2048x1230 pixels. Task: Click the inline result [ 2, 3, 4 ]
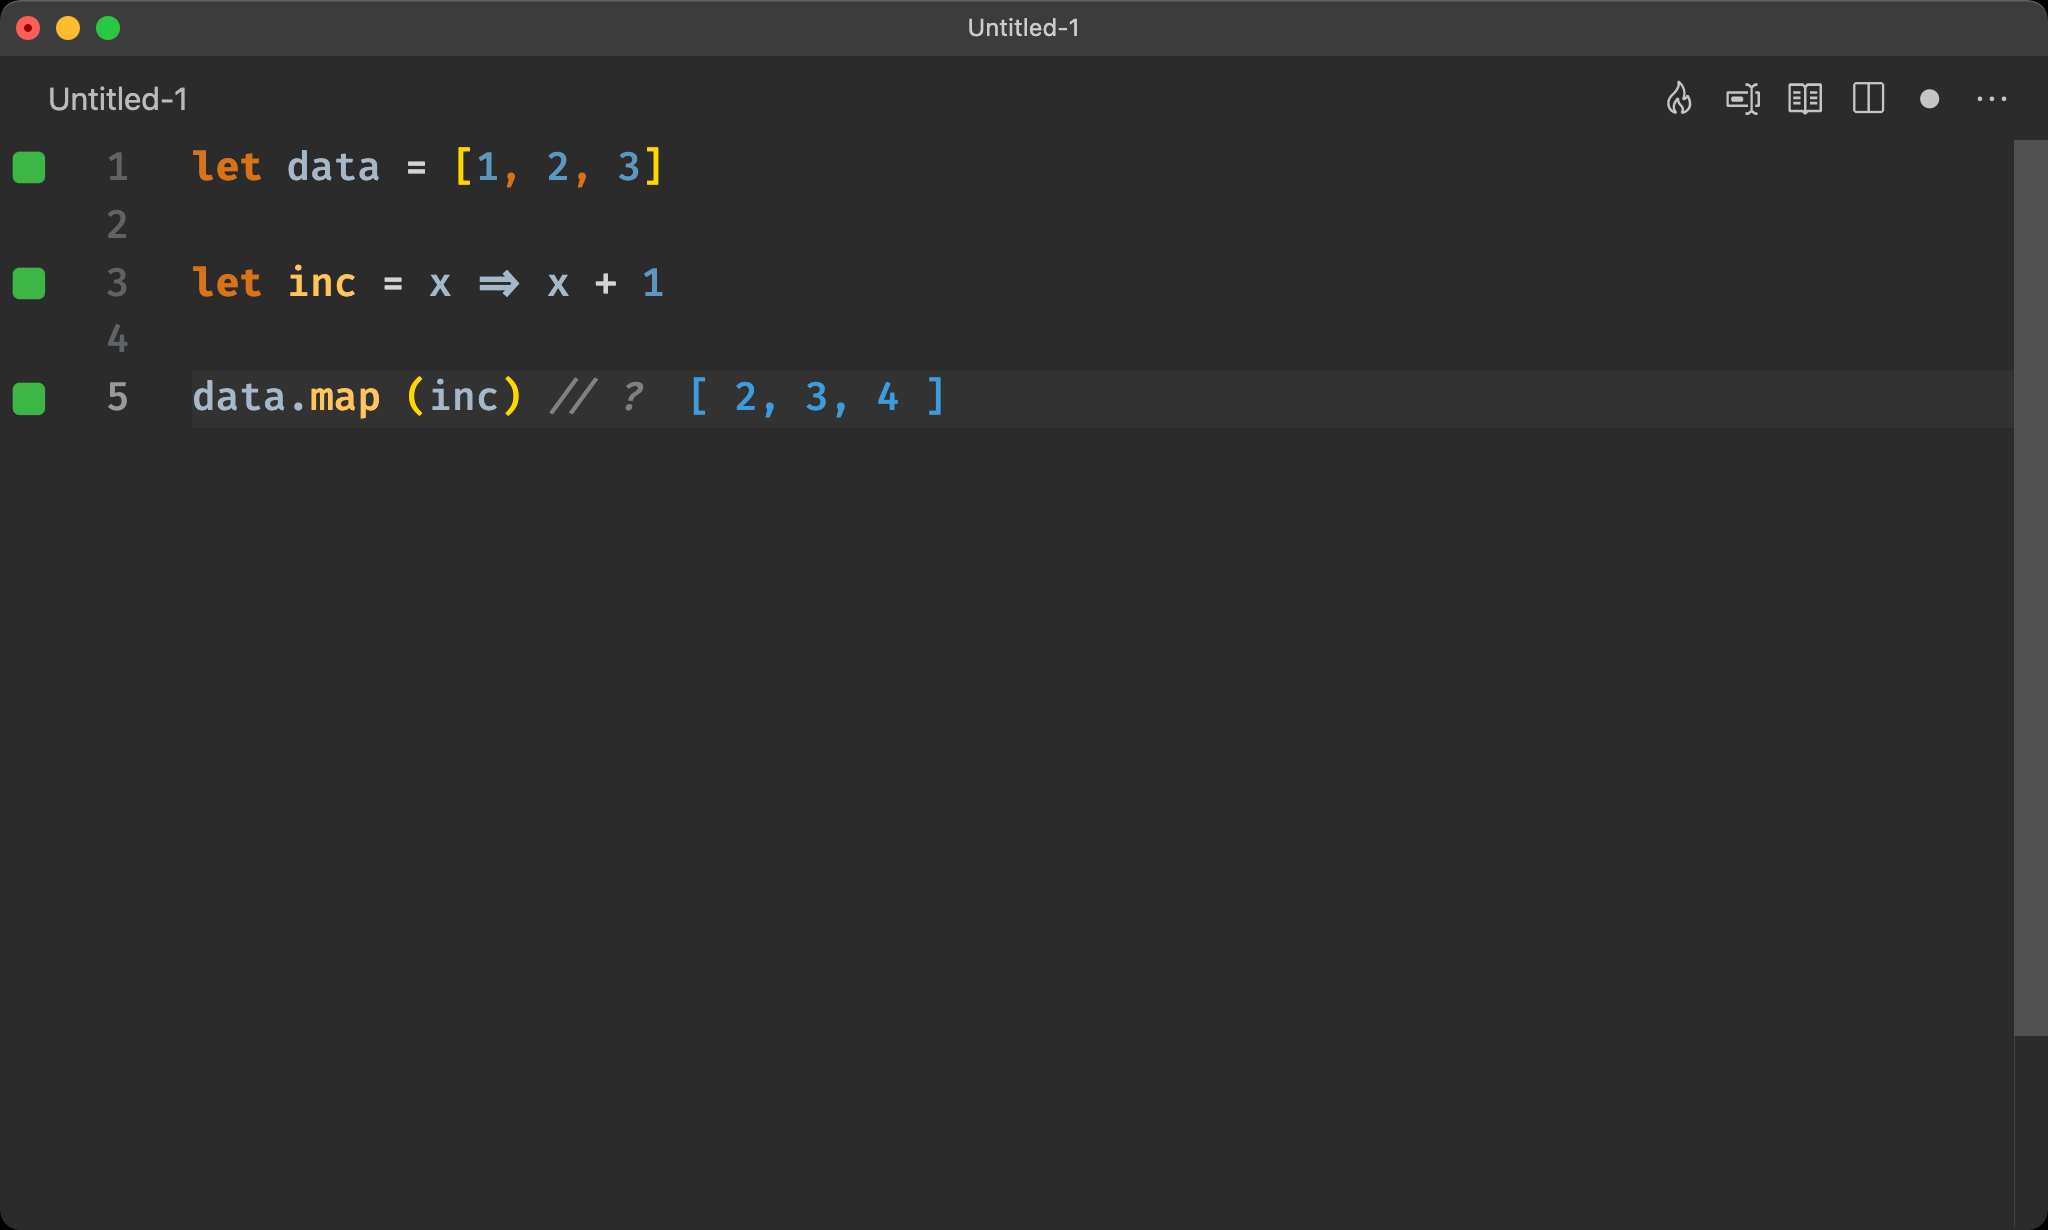tap(816, 398)
